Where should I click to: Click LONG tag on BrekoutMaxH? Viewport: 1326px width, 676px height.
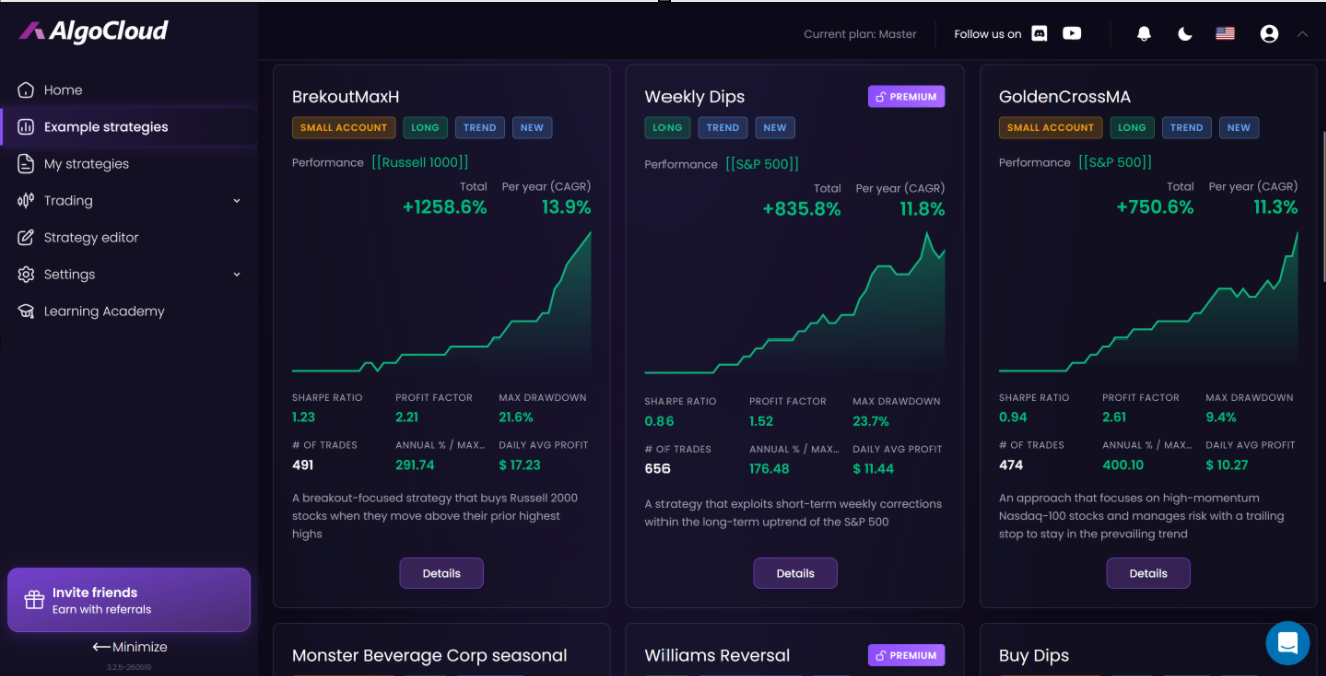click(x=425, y=128)
